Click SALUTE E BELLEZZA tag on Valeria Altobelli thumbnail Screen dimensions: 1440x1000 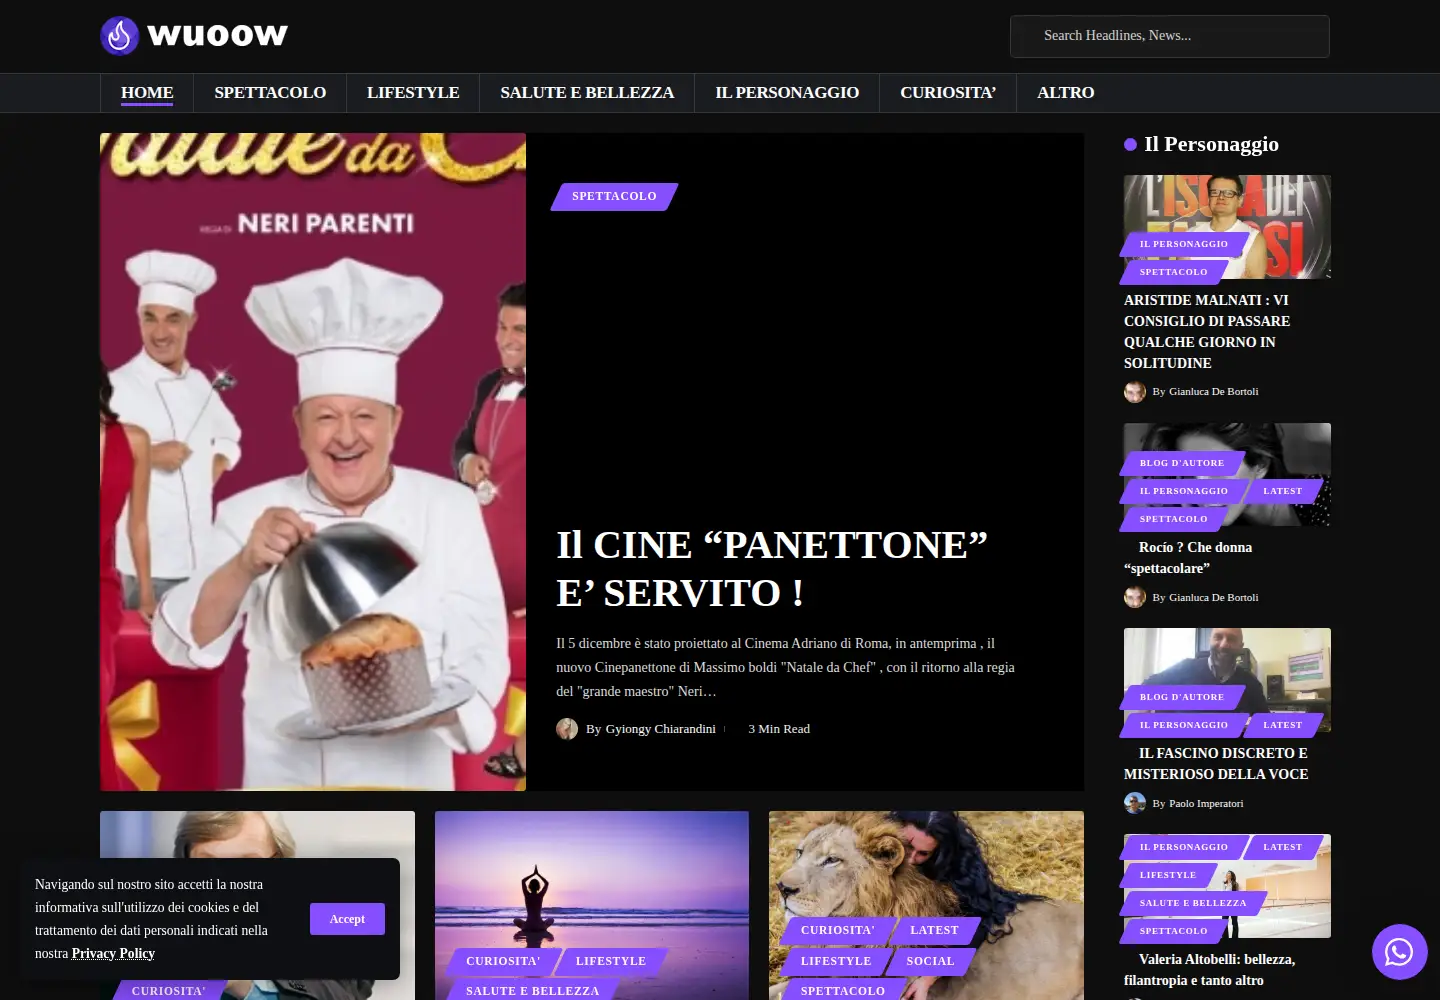click(1193, 903)
